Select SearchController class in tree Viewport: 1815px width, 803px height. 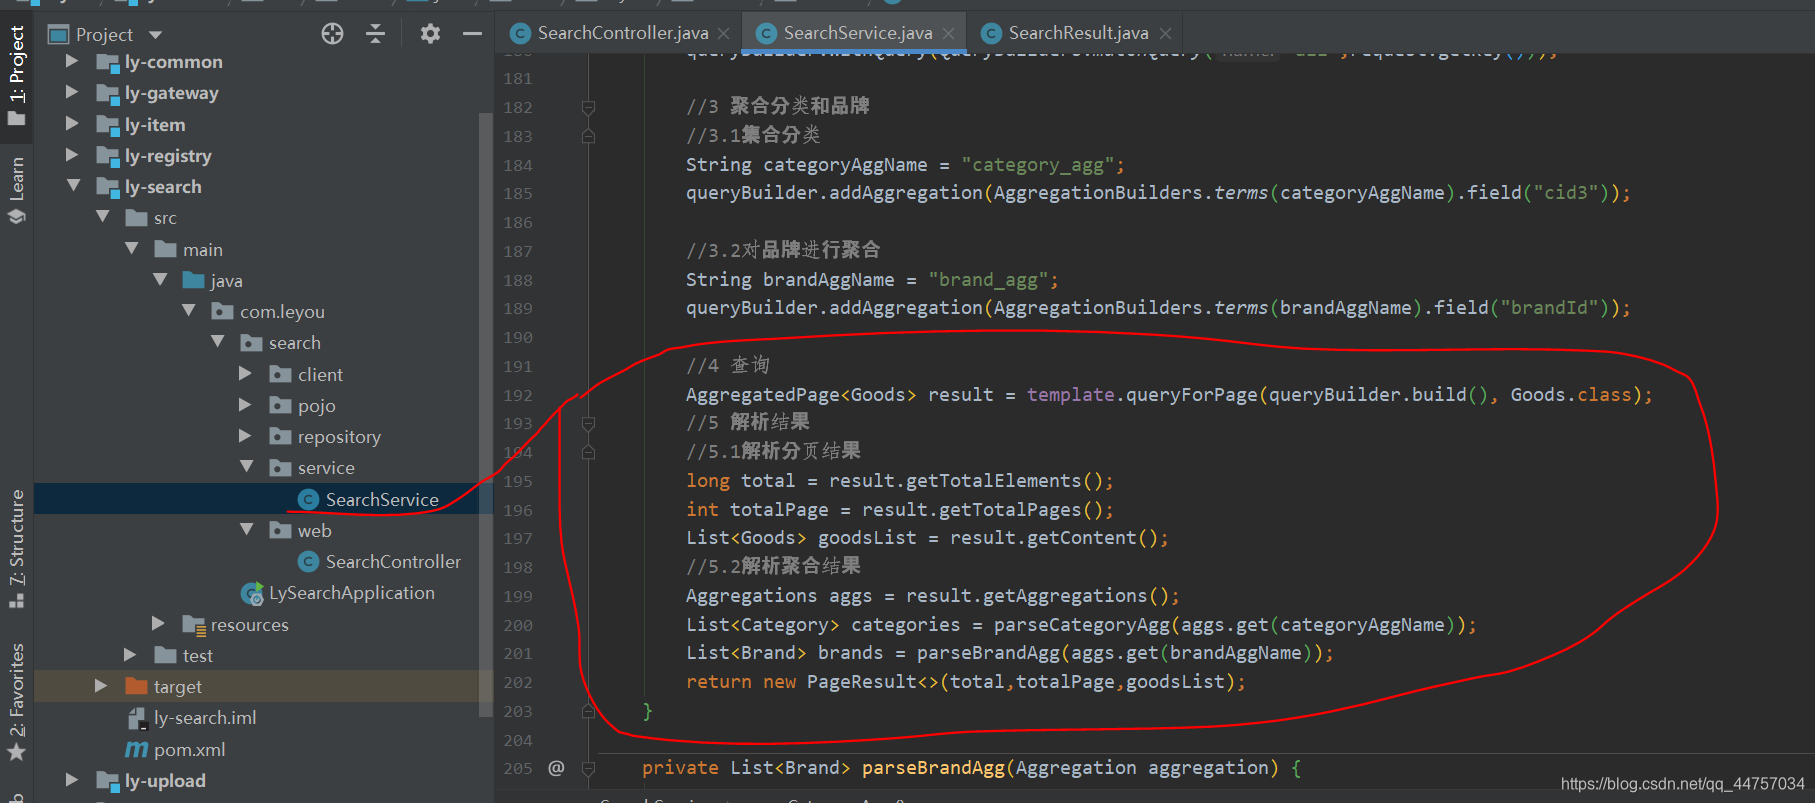(393, 562)
